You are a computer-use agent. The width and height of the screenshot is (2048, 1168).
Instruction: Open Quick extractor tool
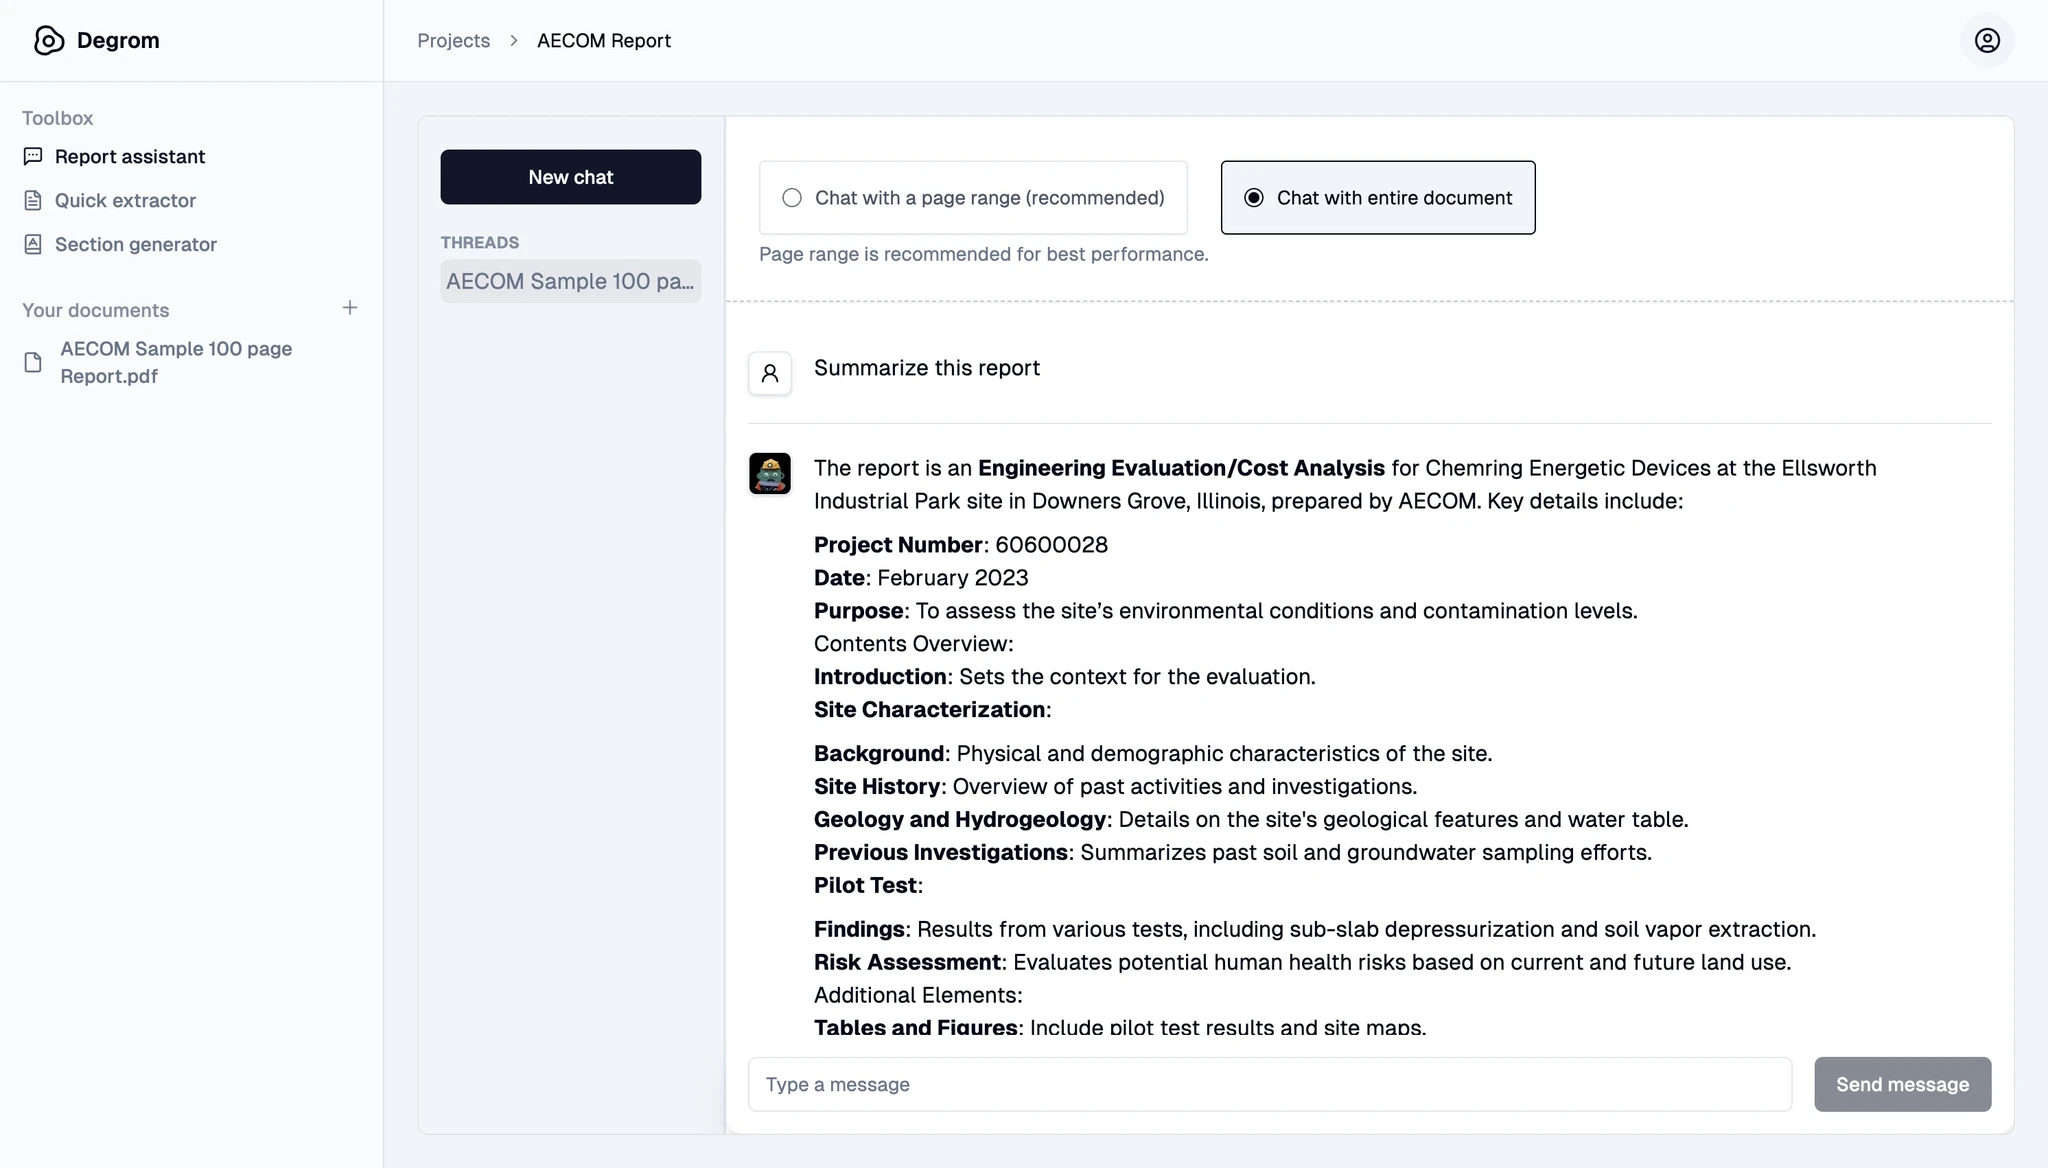125,200
